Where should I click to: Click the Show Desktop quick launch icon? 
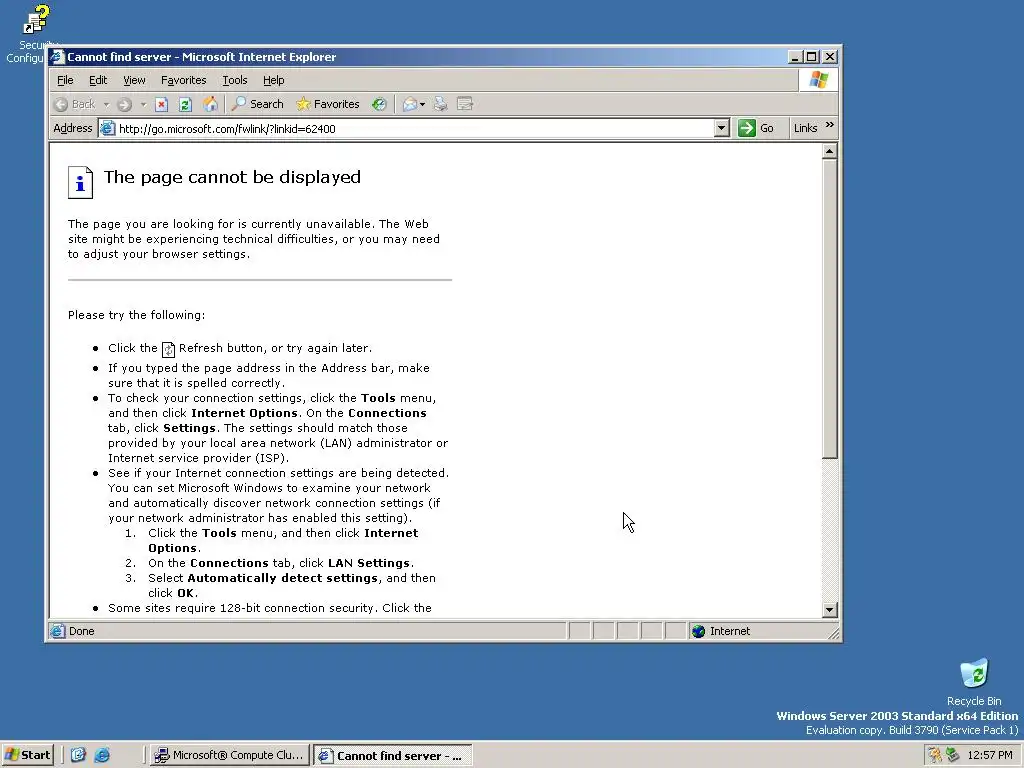[78, 755]
